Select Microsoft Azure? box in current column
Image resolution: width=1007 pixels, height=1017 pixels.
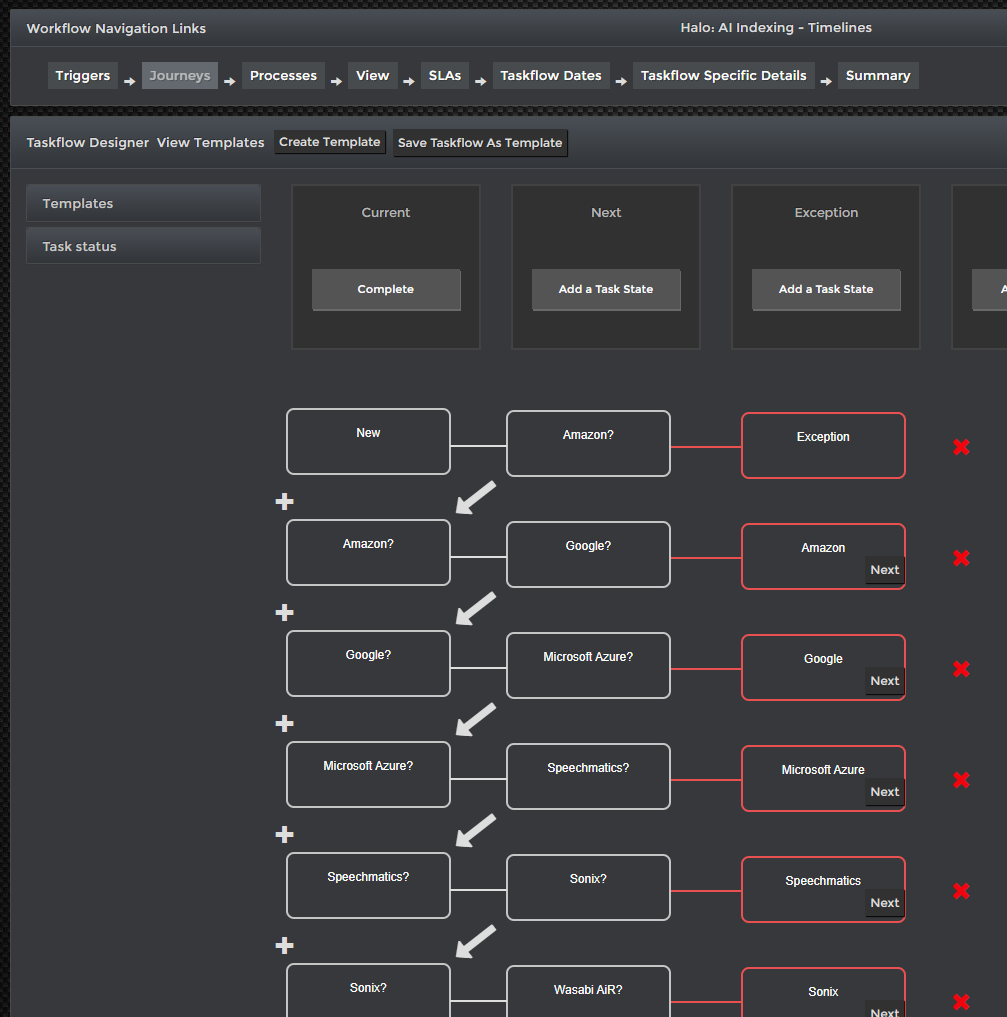(x=368, y=774)
